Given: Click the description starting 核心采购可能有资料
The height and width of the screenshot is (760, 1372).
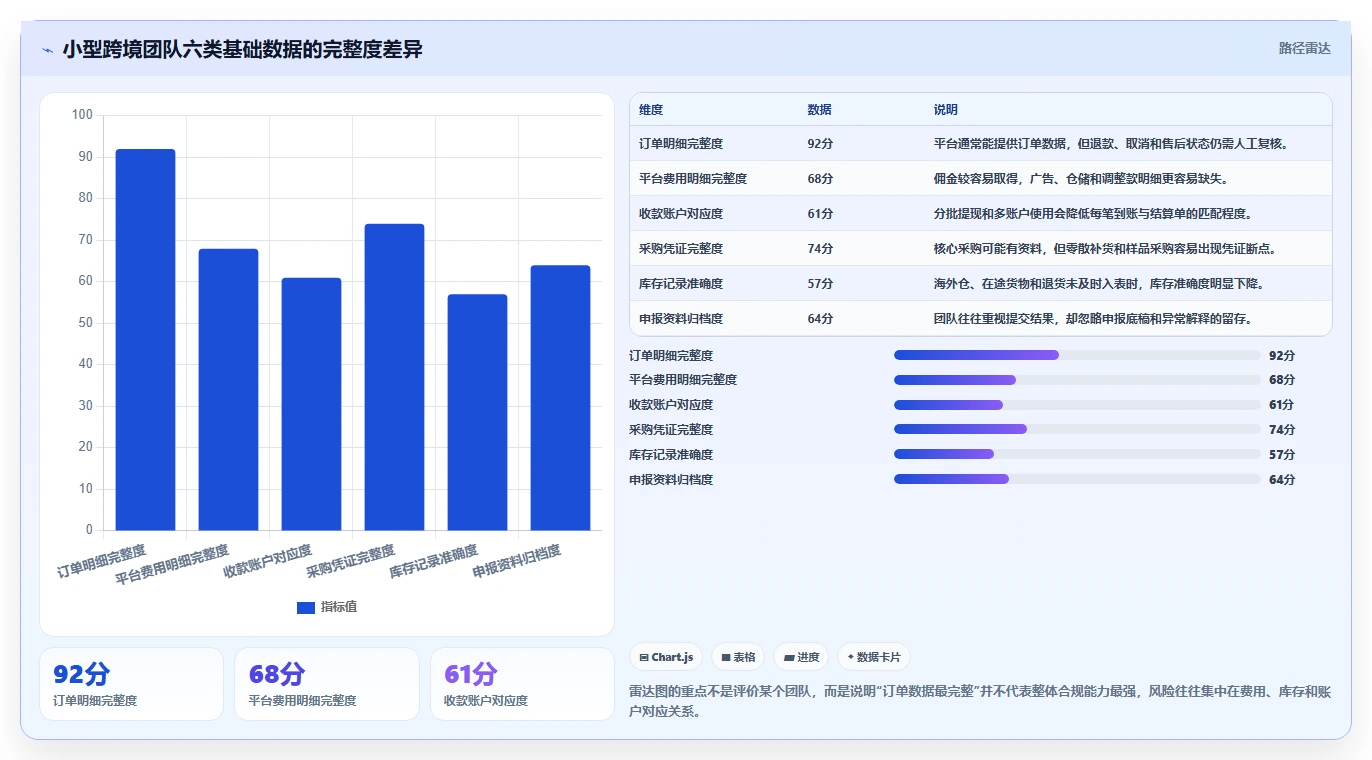Looking at the screenshot, I should 1105,249.
